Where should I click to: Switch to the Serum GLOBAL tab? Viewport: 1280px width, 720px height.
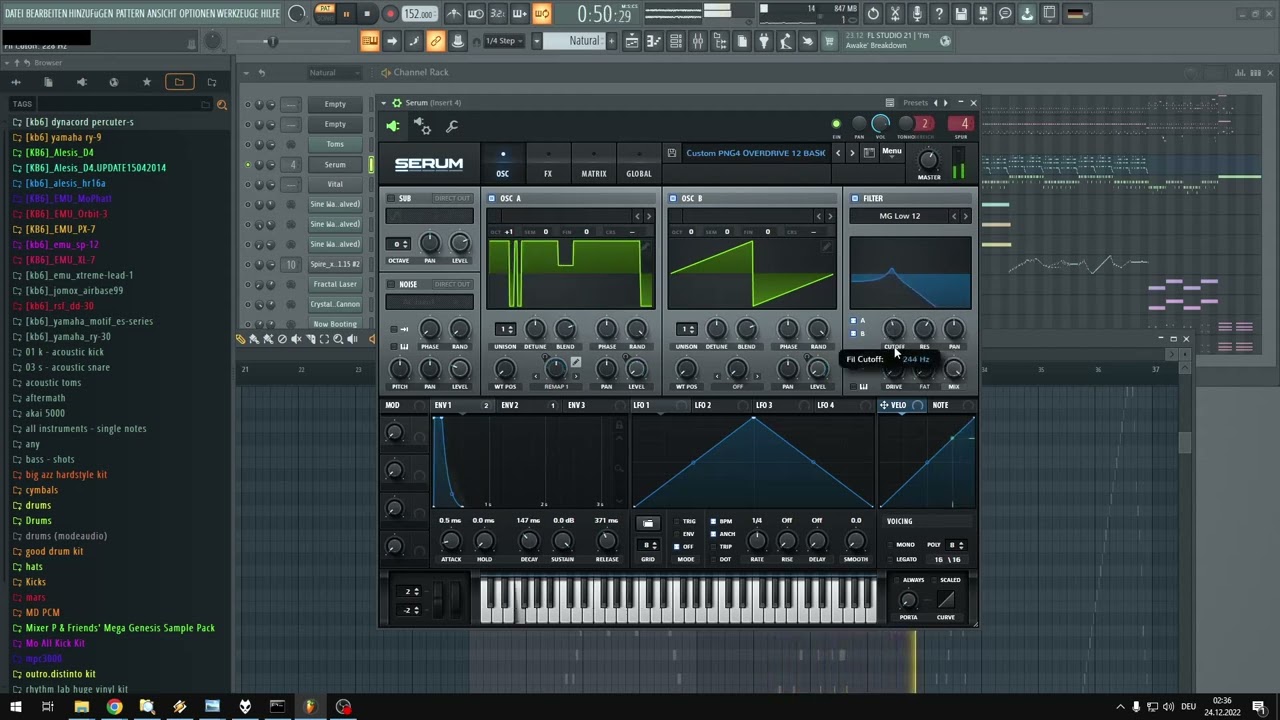pyautogui.click(x=639, y=165)
